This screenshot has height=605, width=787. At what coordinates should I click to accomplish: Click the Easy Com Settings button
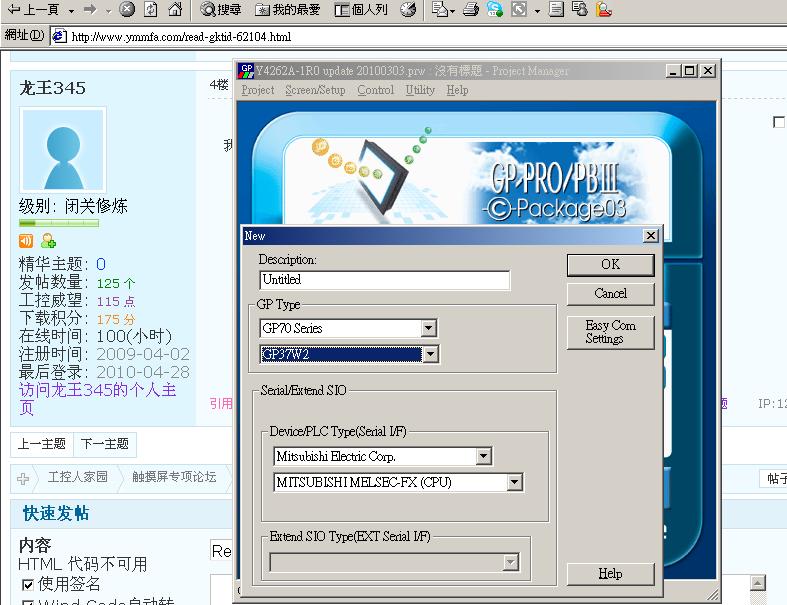point(610,332)
